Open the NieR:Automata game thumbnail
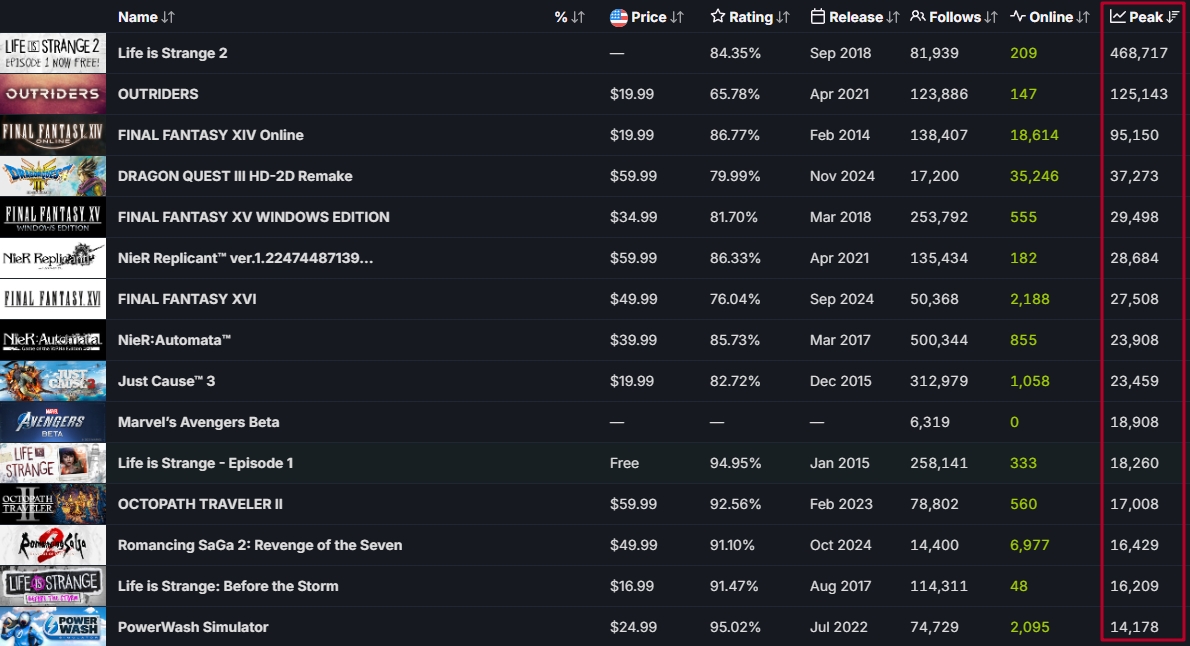 (x=53, y=340)
